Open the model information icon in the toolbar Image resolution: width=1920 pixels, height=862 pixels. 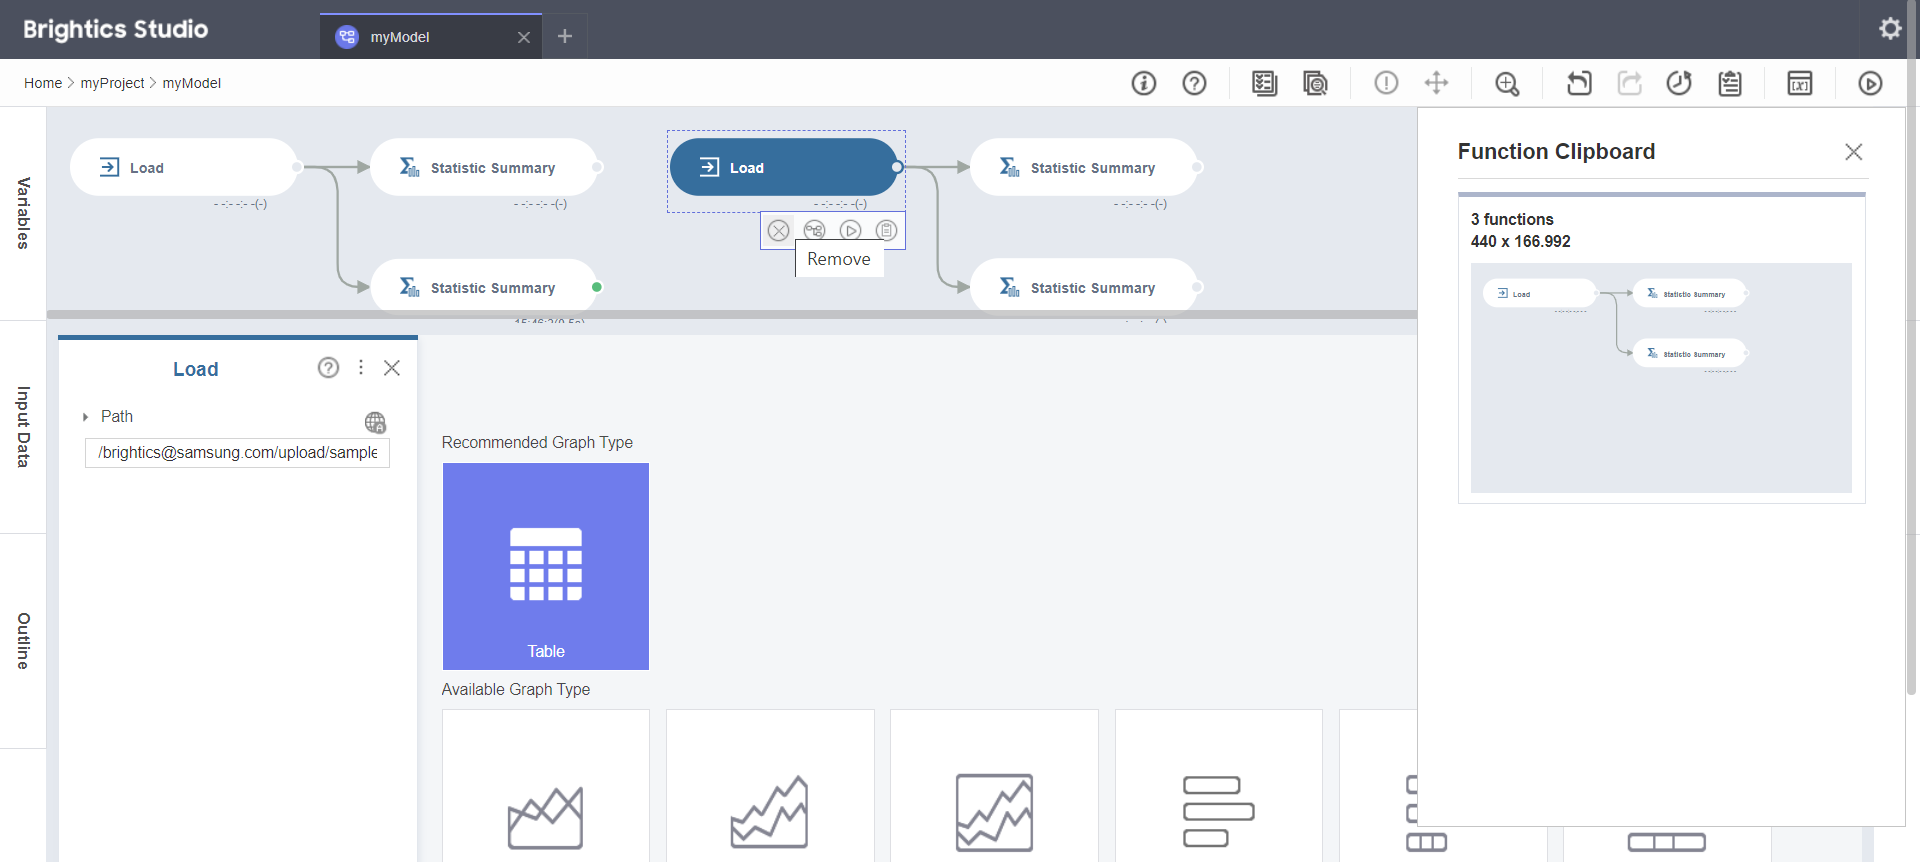click(1144, 83)
